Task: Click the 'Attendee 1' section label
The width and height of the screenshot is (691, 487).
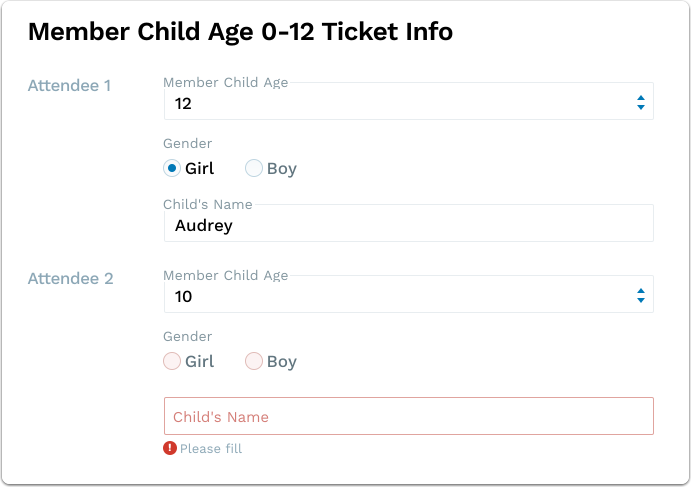Action: (69, 86)
